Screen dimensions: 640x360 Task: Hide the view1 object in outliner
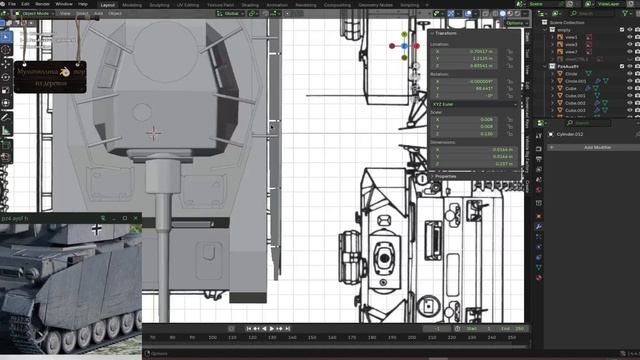(x=629, y=37)
